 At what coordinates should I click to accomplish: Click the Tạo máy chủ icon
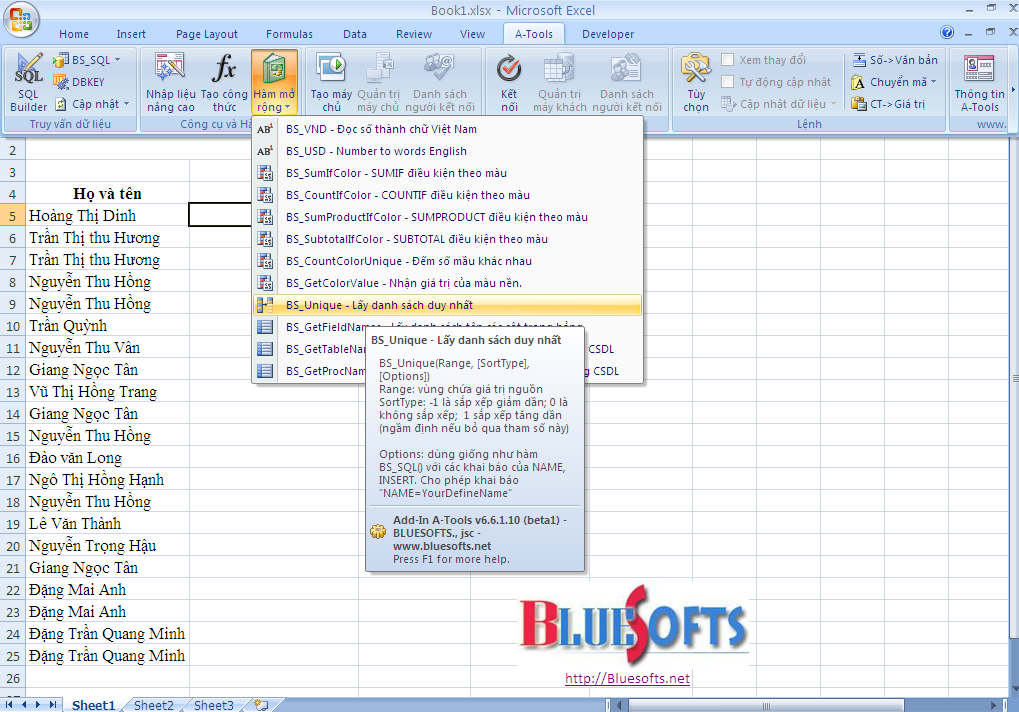tap(331, 68)
